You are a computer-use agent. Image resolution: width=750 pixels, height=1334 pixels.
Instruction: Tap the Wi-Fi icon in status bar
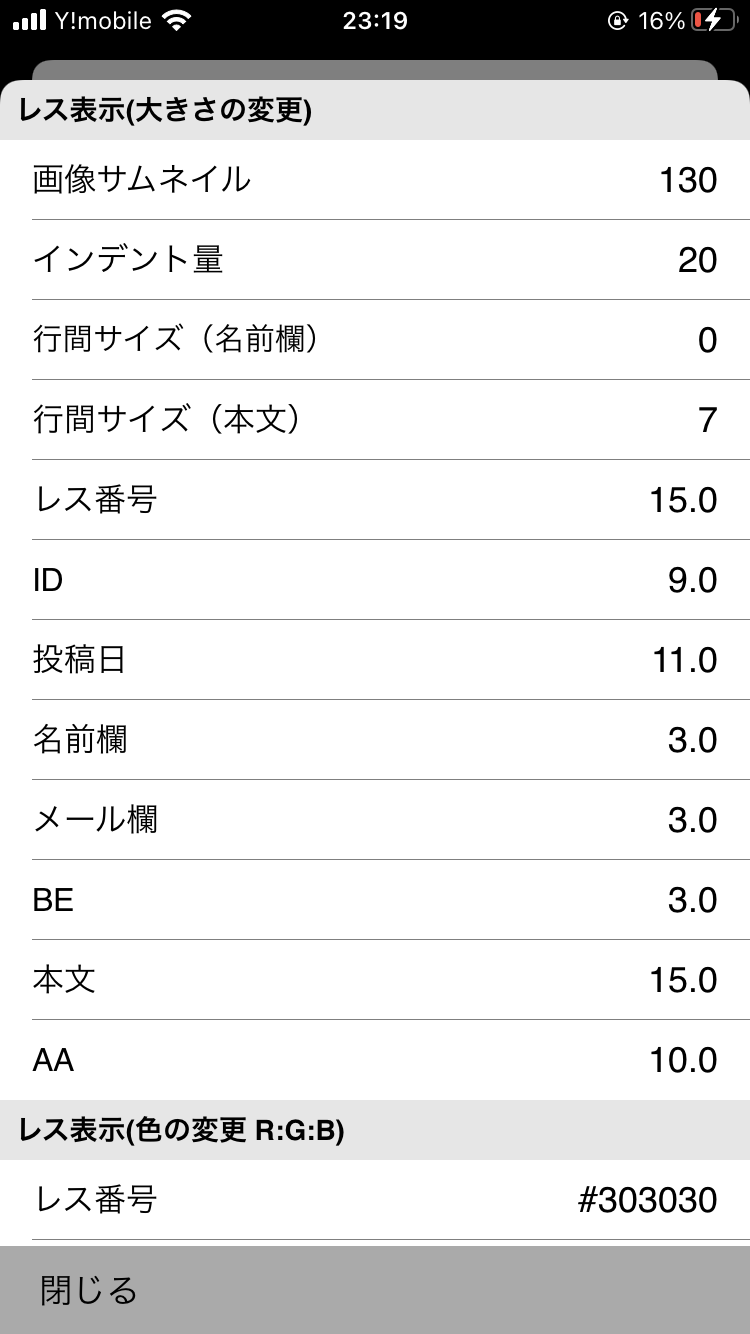click(x=177, y=21)
